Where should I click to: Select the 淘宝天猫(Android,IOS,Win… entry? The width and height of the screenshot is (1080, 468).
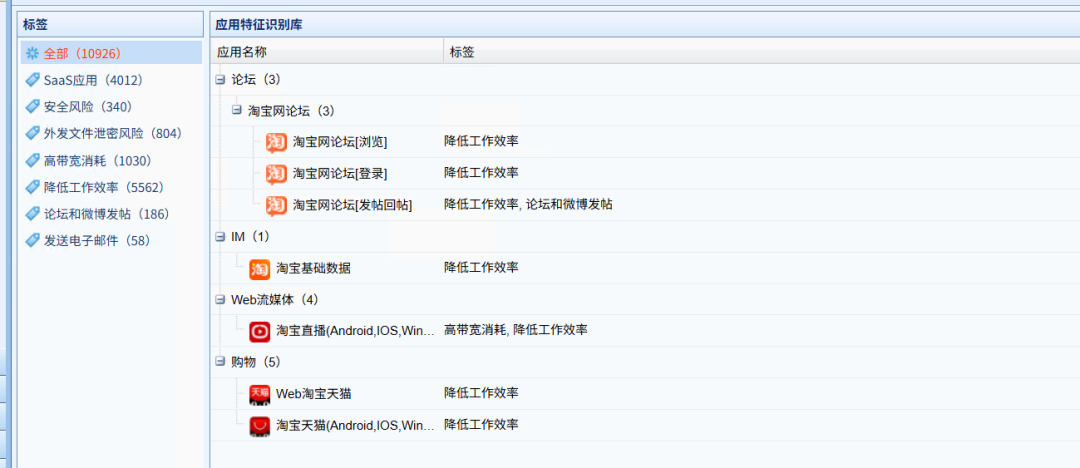click(355, 425)
